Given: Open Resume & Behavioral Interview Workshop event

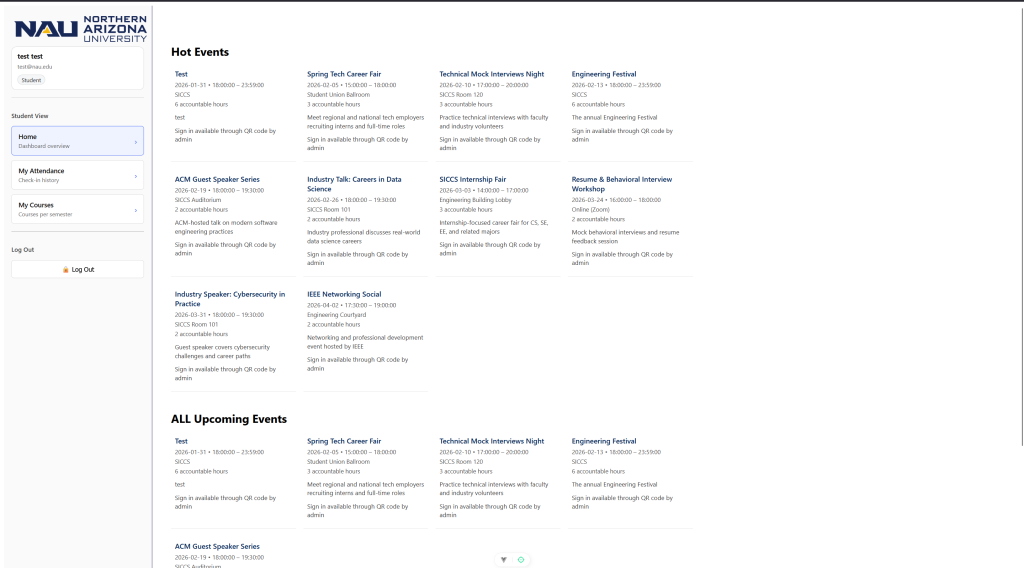Looking at the screenshot, I should [x=621, y=184].
